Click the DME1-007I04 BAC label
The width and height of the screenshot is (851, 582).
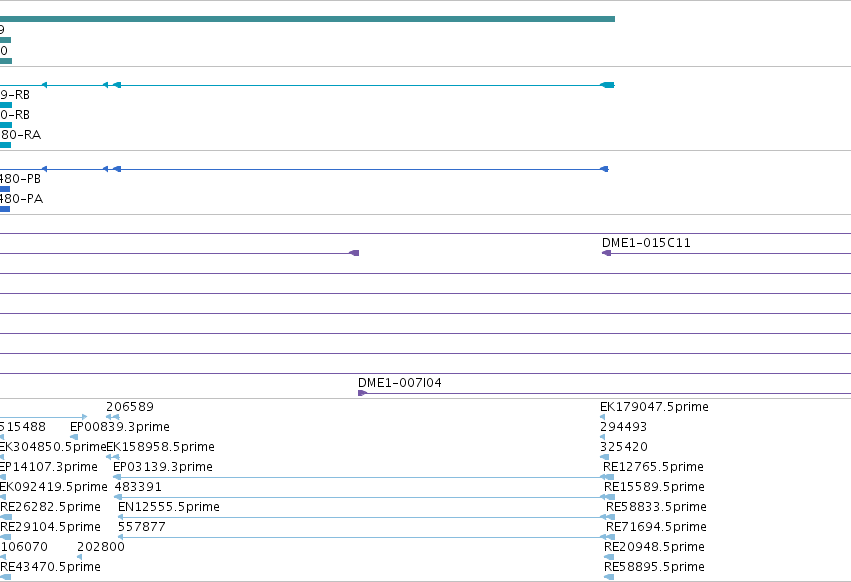399,383
